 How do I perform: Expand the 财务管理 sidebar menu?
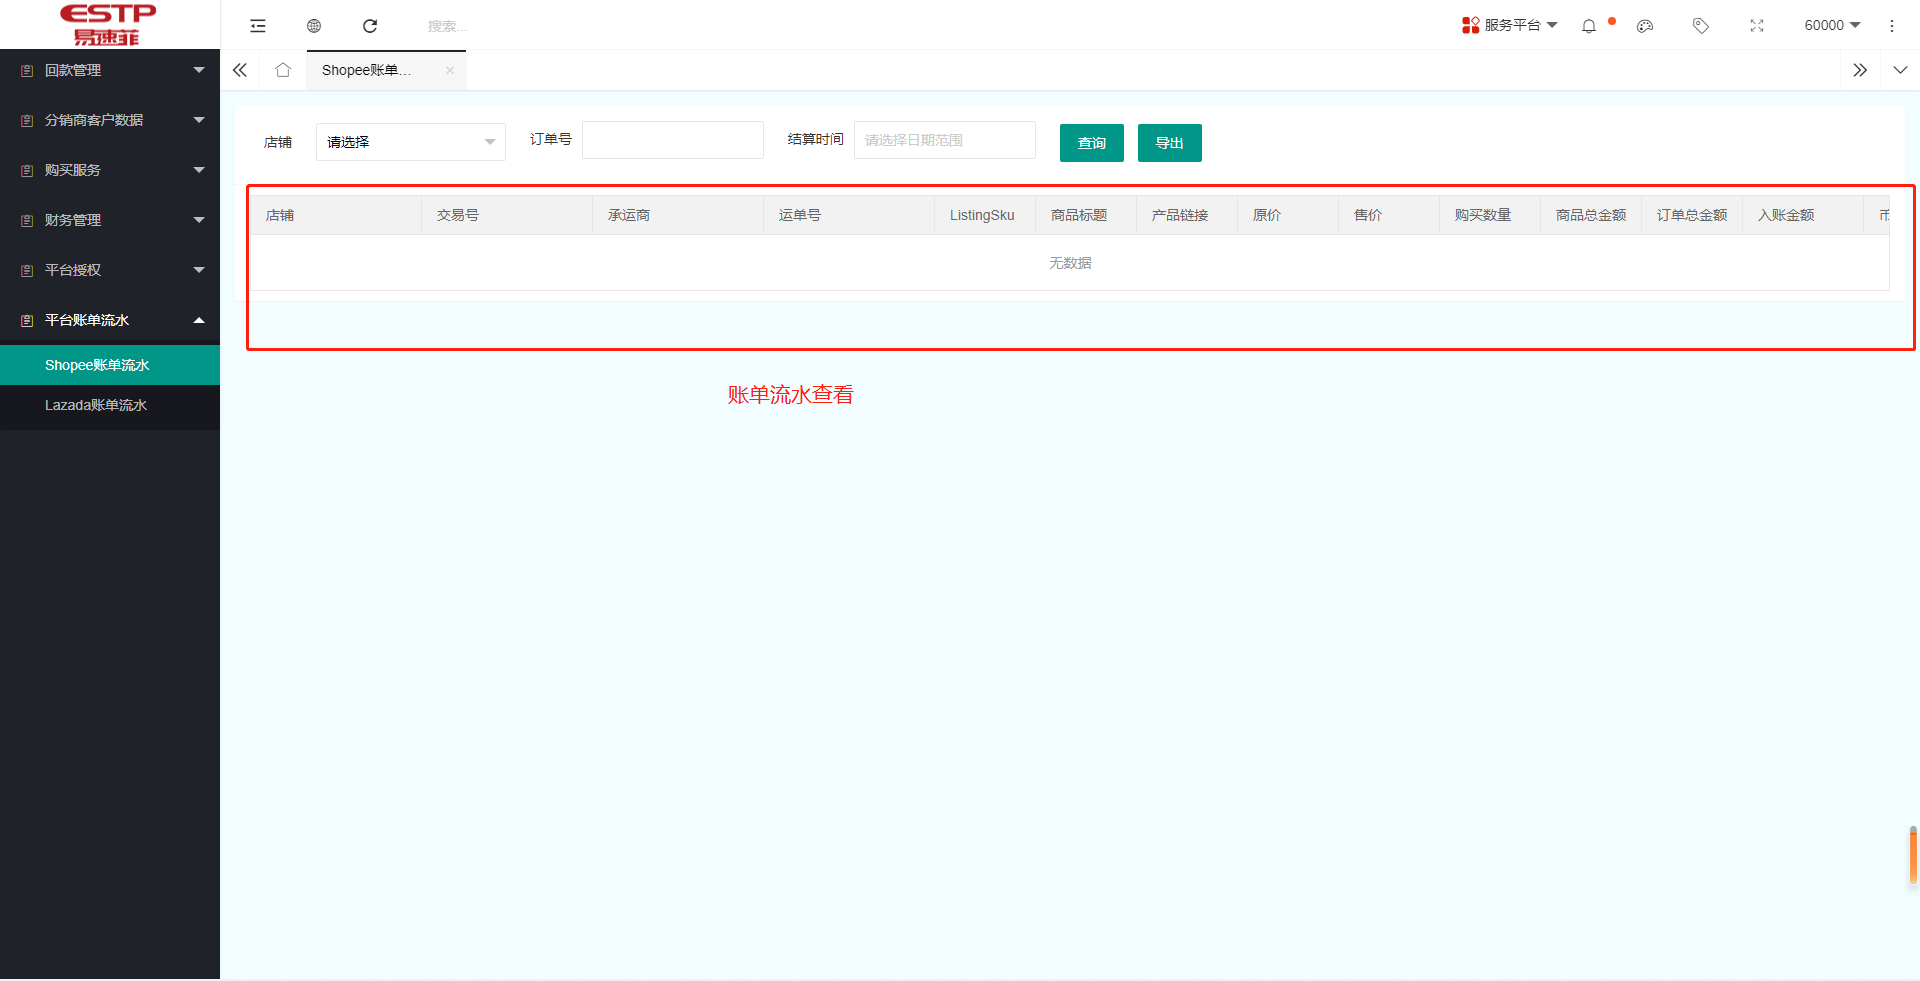click(x=110, y=219)
